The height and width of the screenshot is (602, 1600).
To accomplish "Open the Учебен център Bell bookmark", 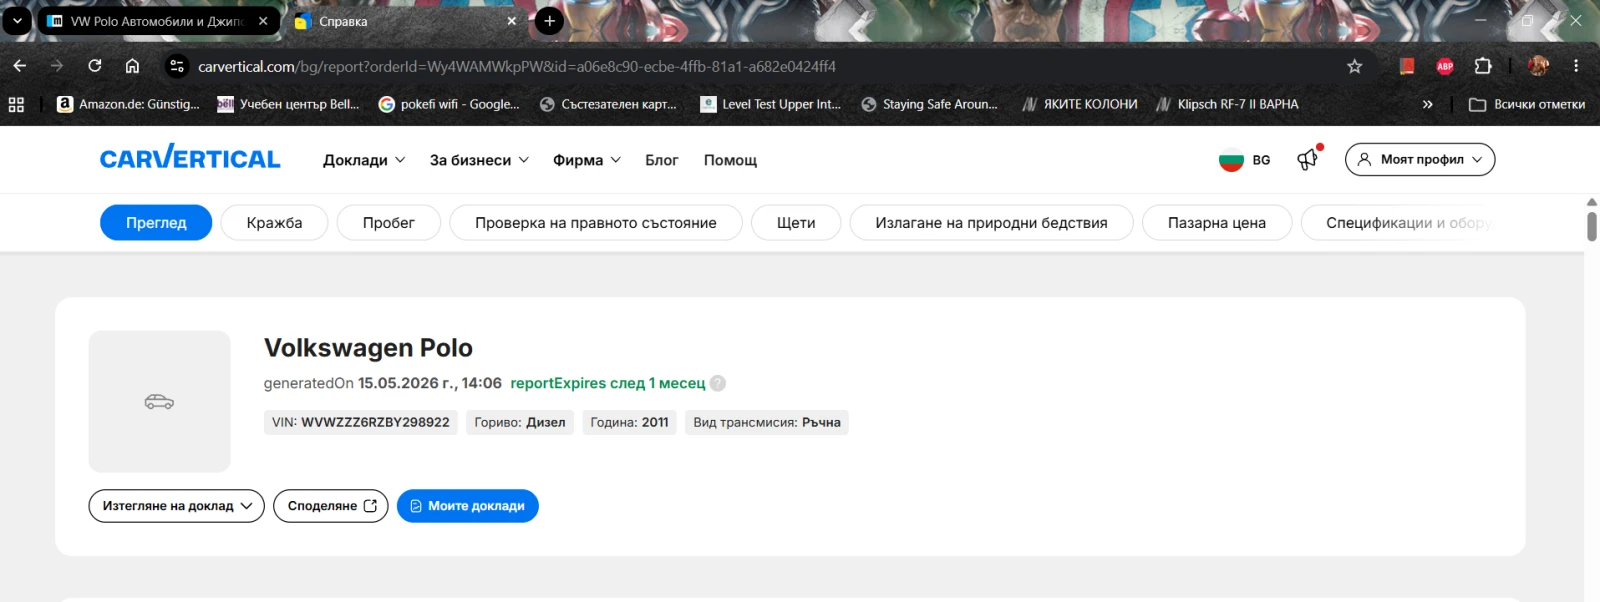I will (288, 104).
